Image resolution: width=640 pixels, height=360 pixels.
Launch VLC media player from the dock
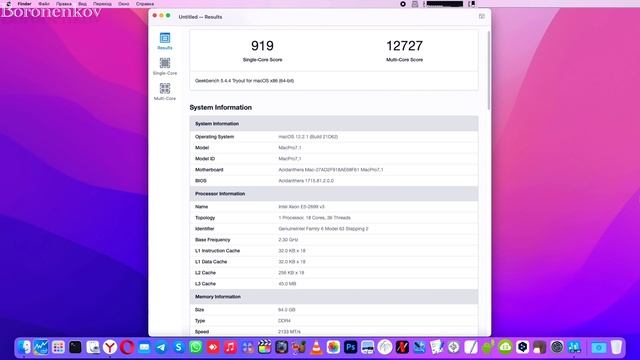click(316, 347)
